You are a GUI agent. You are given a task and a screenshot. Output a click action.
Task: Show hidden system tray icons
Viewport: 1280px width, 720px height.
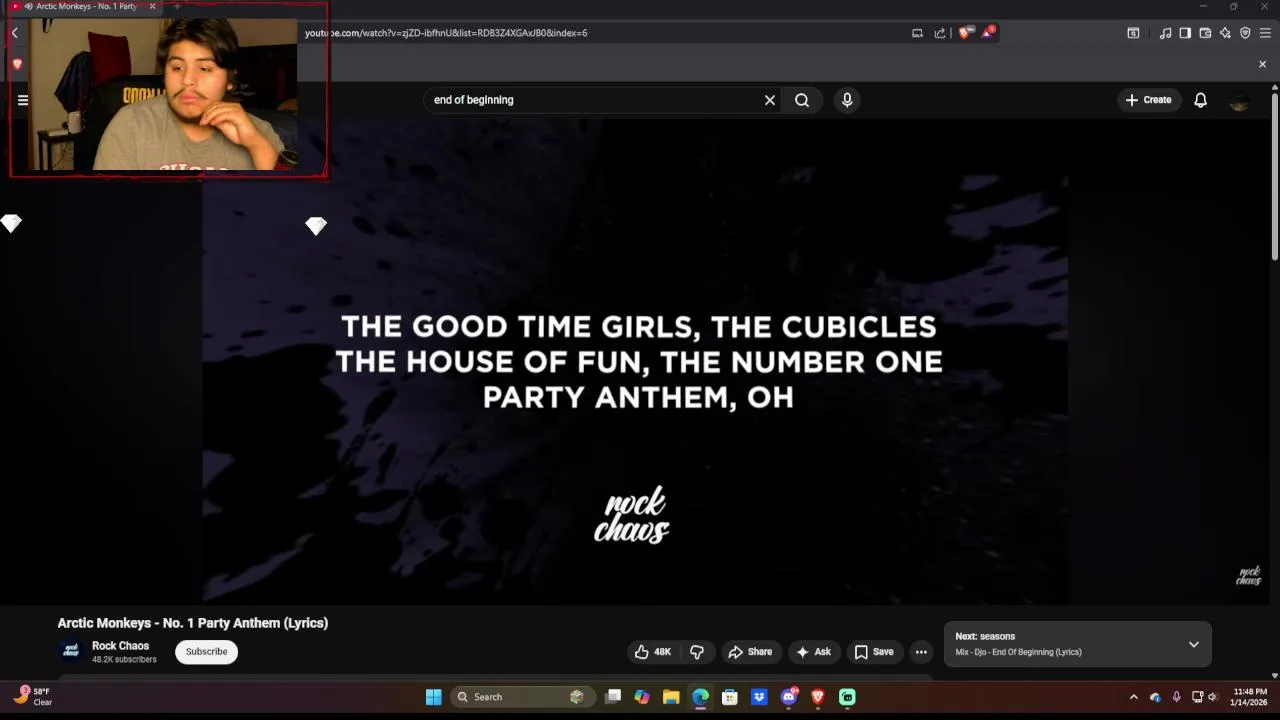1133,697
